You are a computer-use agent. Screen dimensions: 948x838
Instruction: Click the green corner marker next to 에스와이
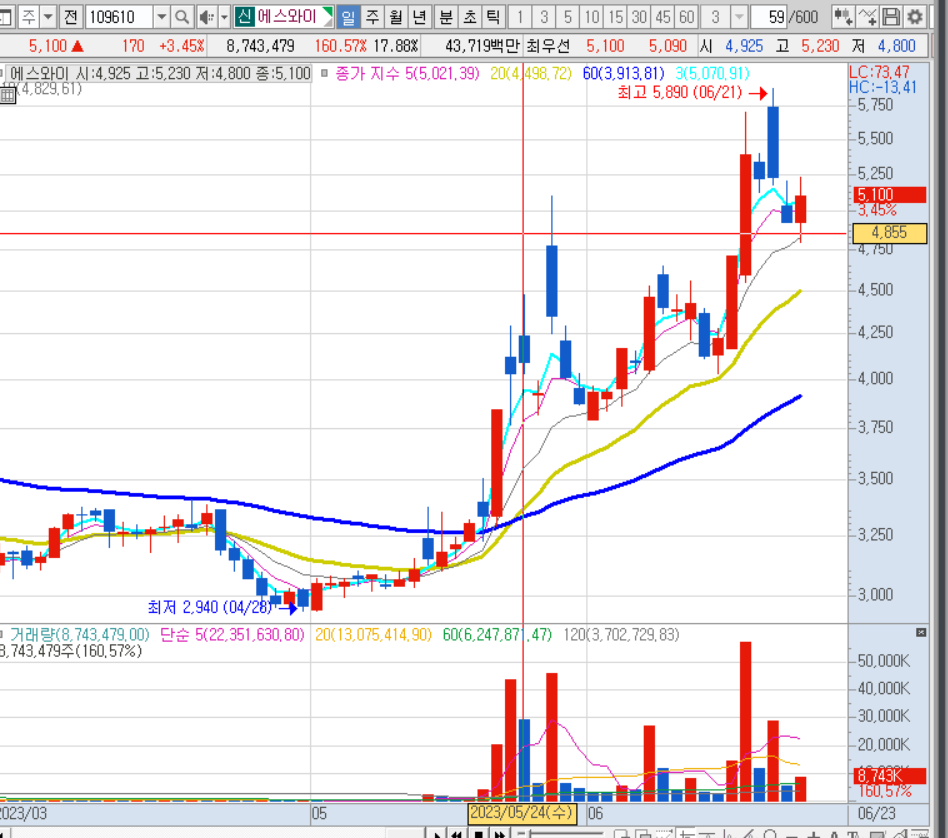click(328, 12)
